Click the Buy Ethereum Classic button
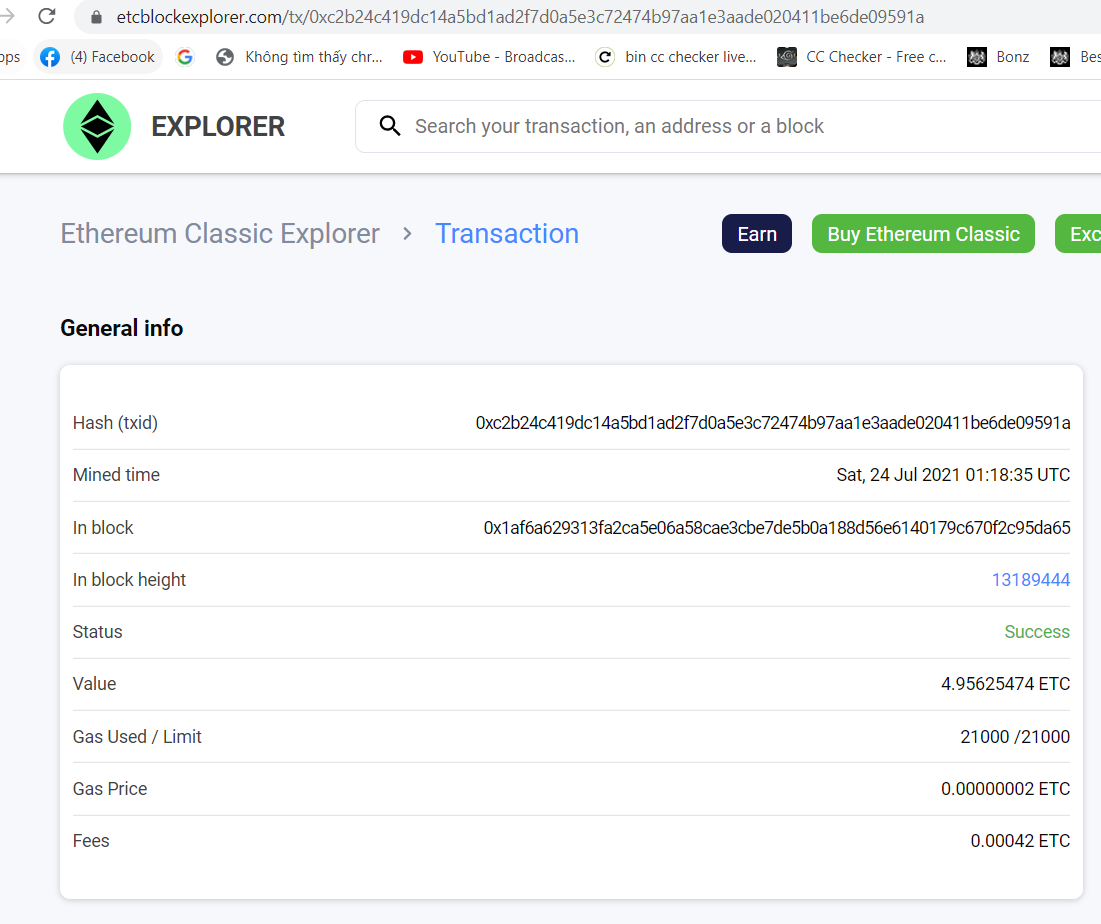 pos(923,234)
